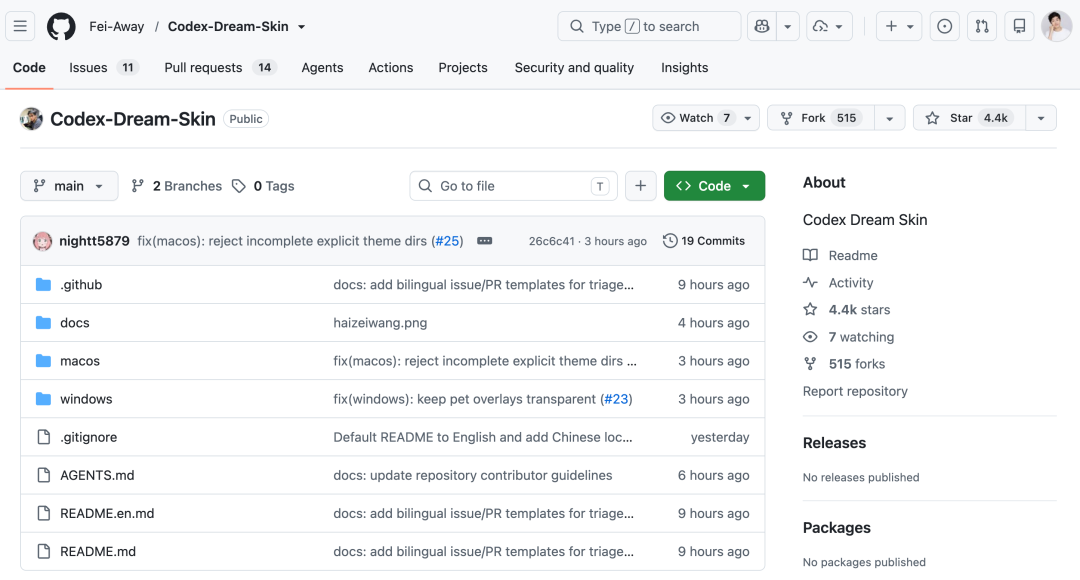
Task: Expand commit message ellipsis button
Action: pyautogui.click(x=484, y=241)
